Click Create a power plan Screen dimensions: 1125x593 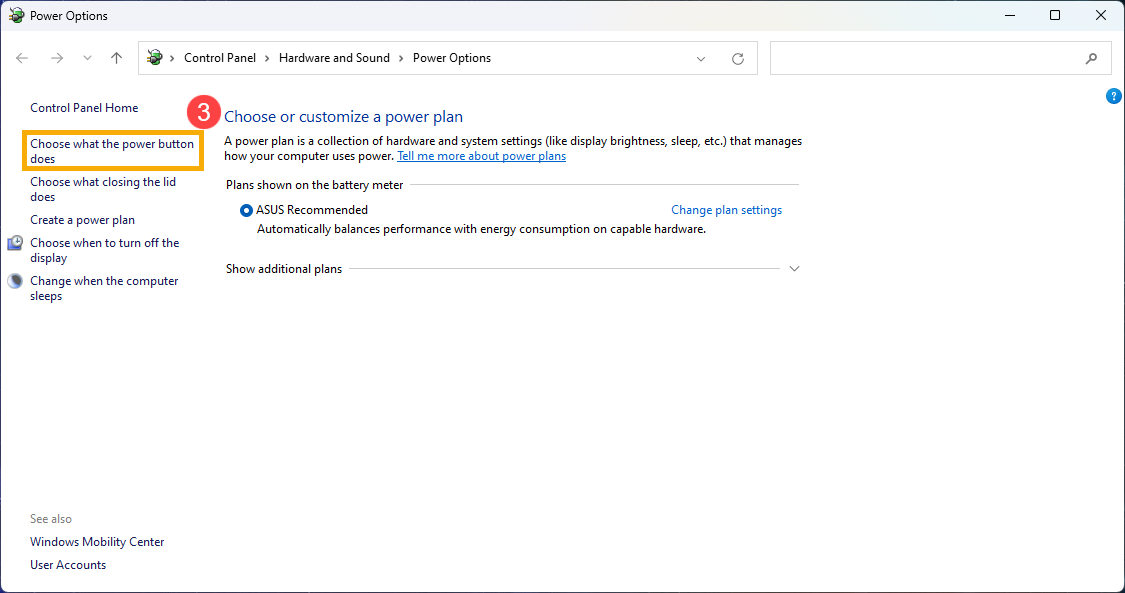(x=82, y=220)
